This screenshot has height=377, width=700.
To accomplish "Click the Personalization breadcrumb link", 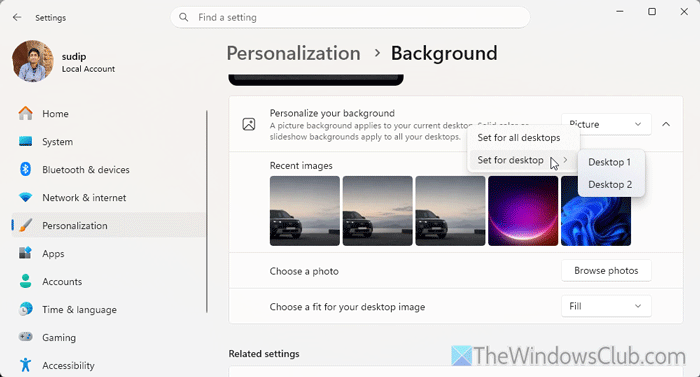I will (x=293, y=53).
